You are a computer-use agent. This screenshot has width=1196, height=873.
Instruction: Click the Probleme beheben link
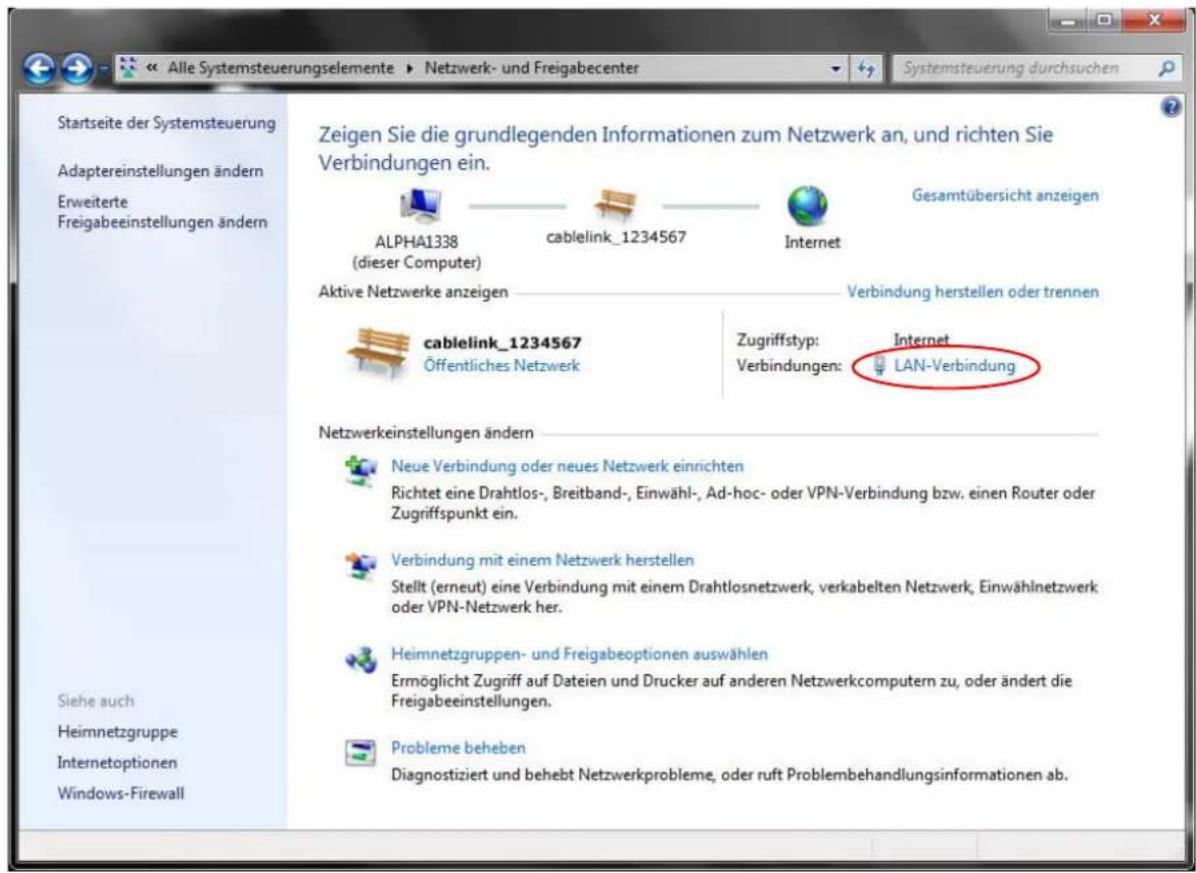pos(458,748)
